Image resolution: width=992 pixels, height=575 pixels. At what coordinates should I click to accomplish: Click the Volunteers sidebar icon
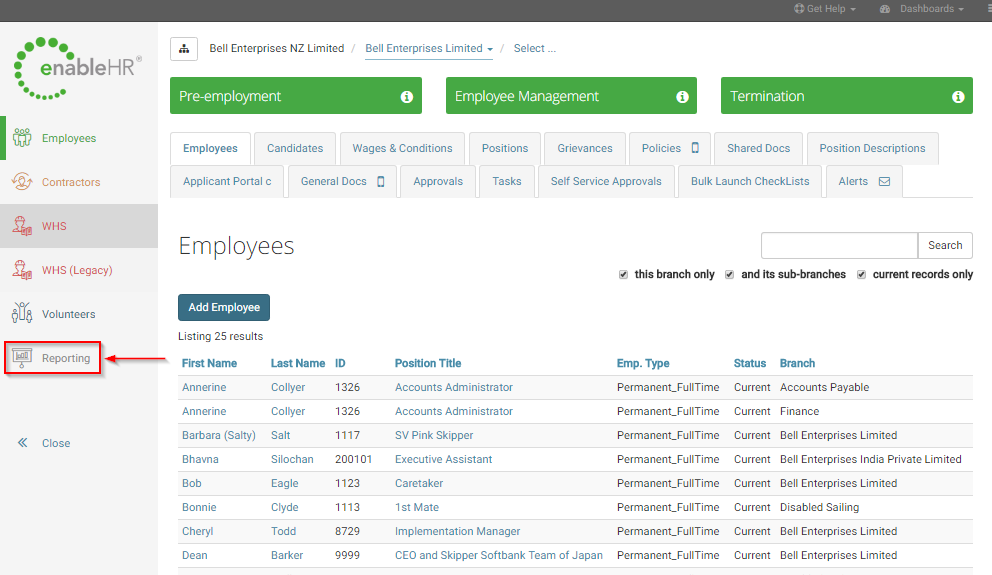(x=22, y=314)
